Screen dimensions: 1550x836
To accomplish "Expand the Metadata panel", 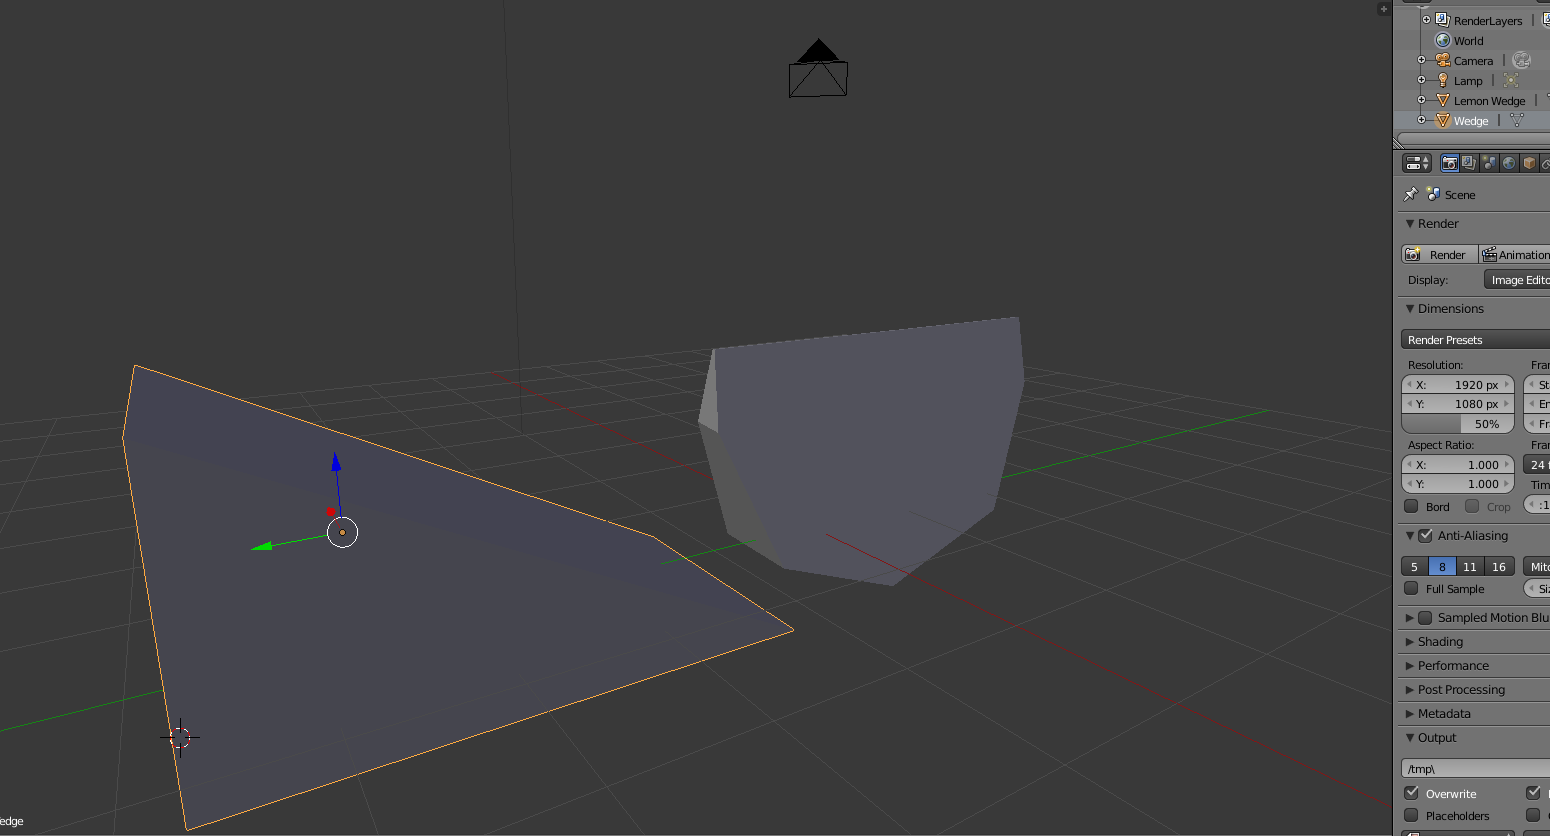I will pos(1410,714).
